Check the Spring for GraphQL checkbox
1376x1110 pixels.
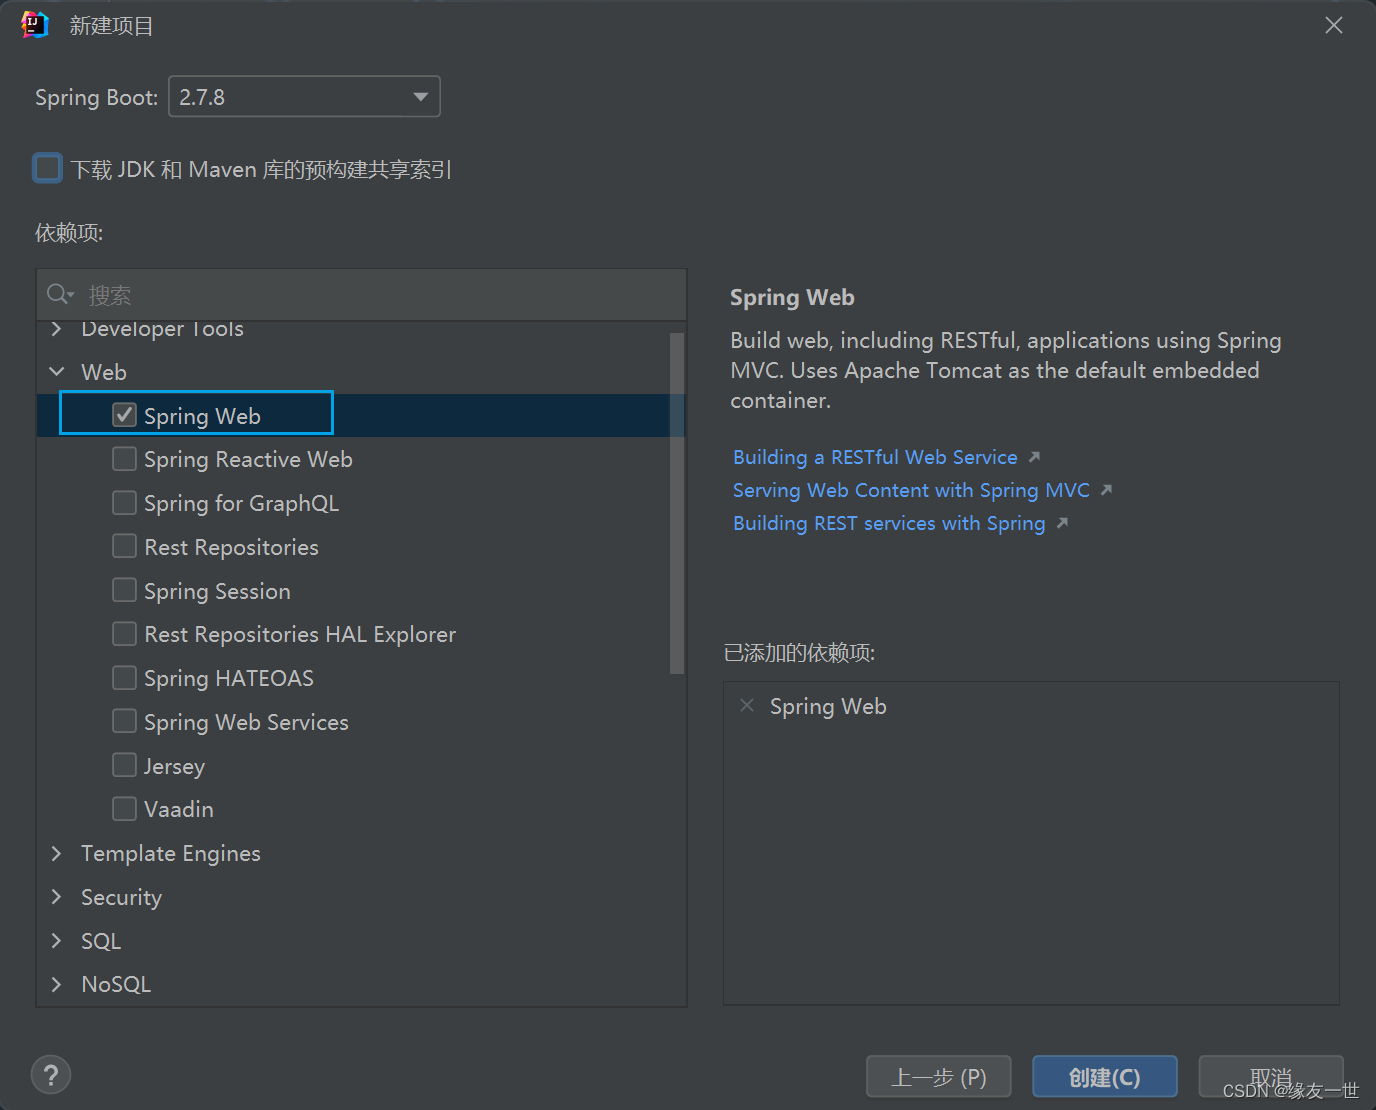coord(124,502)
